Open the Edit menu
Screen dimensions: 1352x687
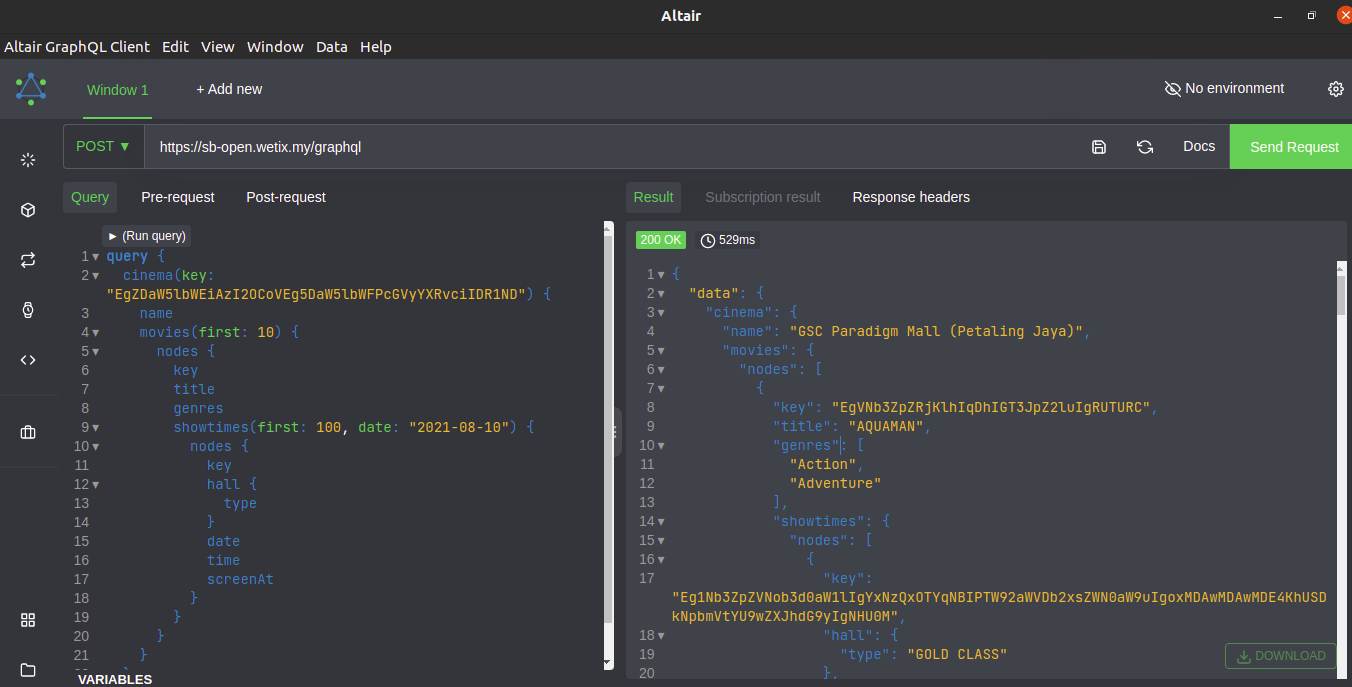[175, 47]
